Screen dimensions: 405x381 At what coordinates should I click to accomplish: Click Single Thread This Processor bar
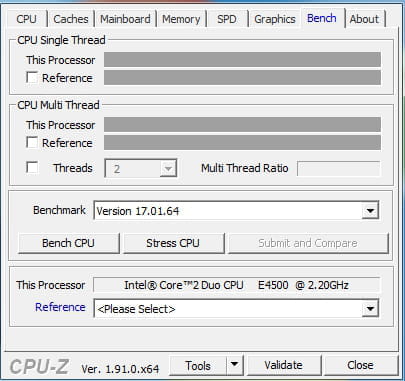click(x=242, y=60)
